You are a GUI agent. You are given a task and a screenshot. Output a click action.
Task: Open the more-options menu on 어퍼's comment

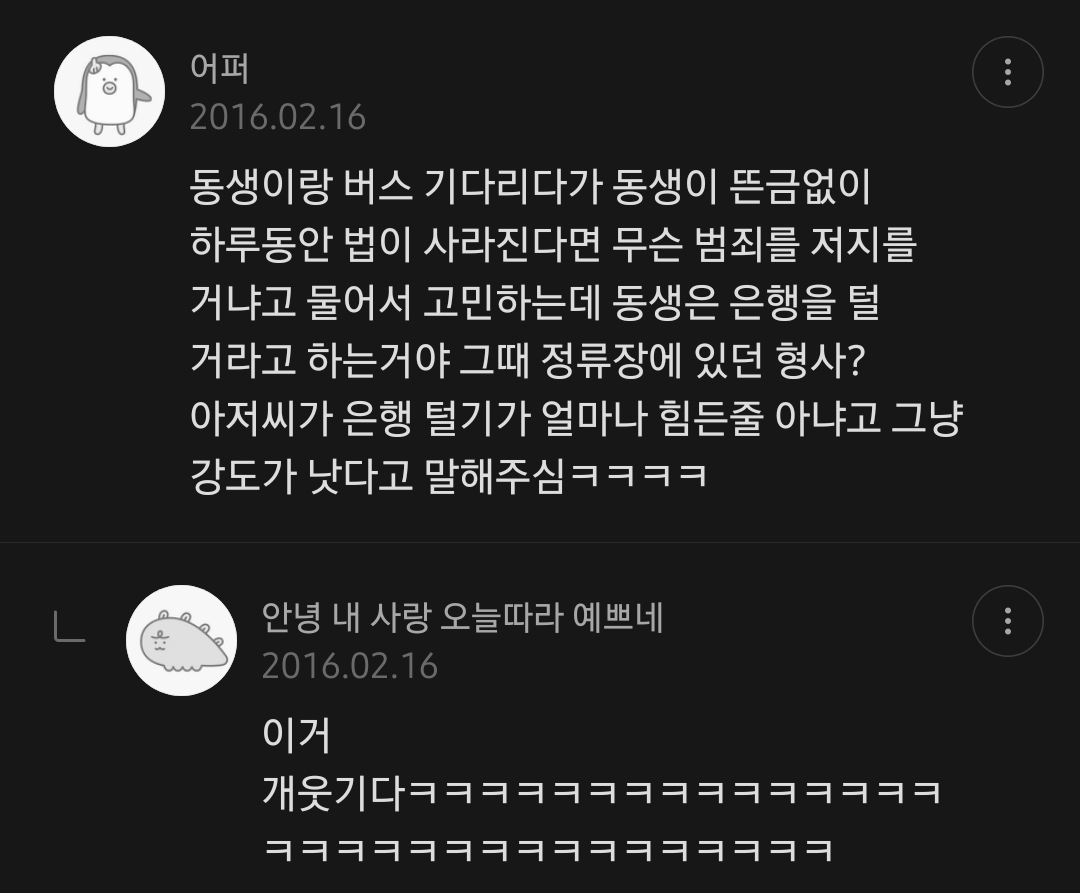tap(1008, 72)
